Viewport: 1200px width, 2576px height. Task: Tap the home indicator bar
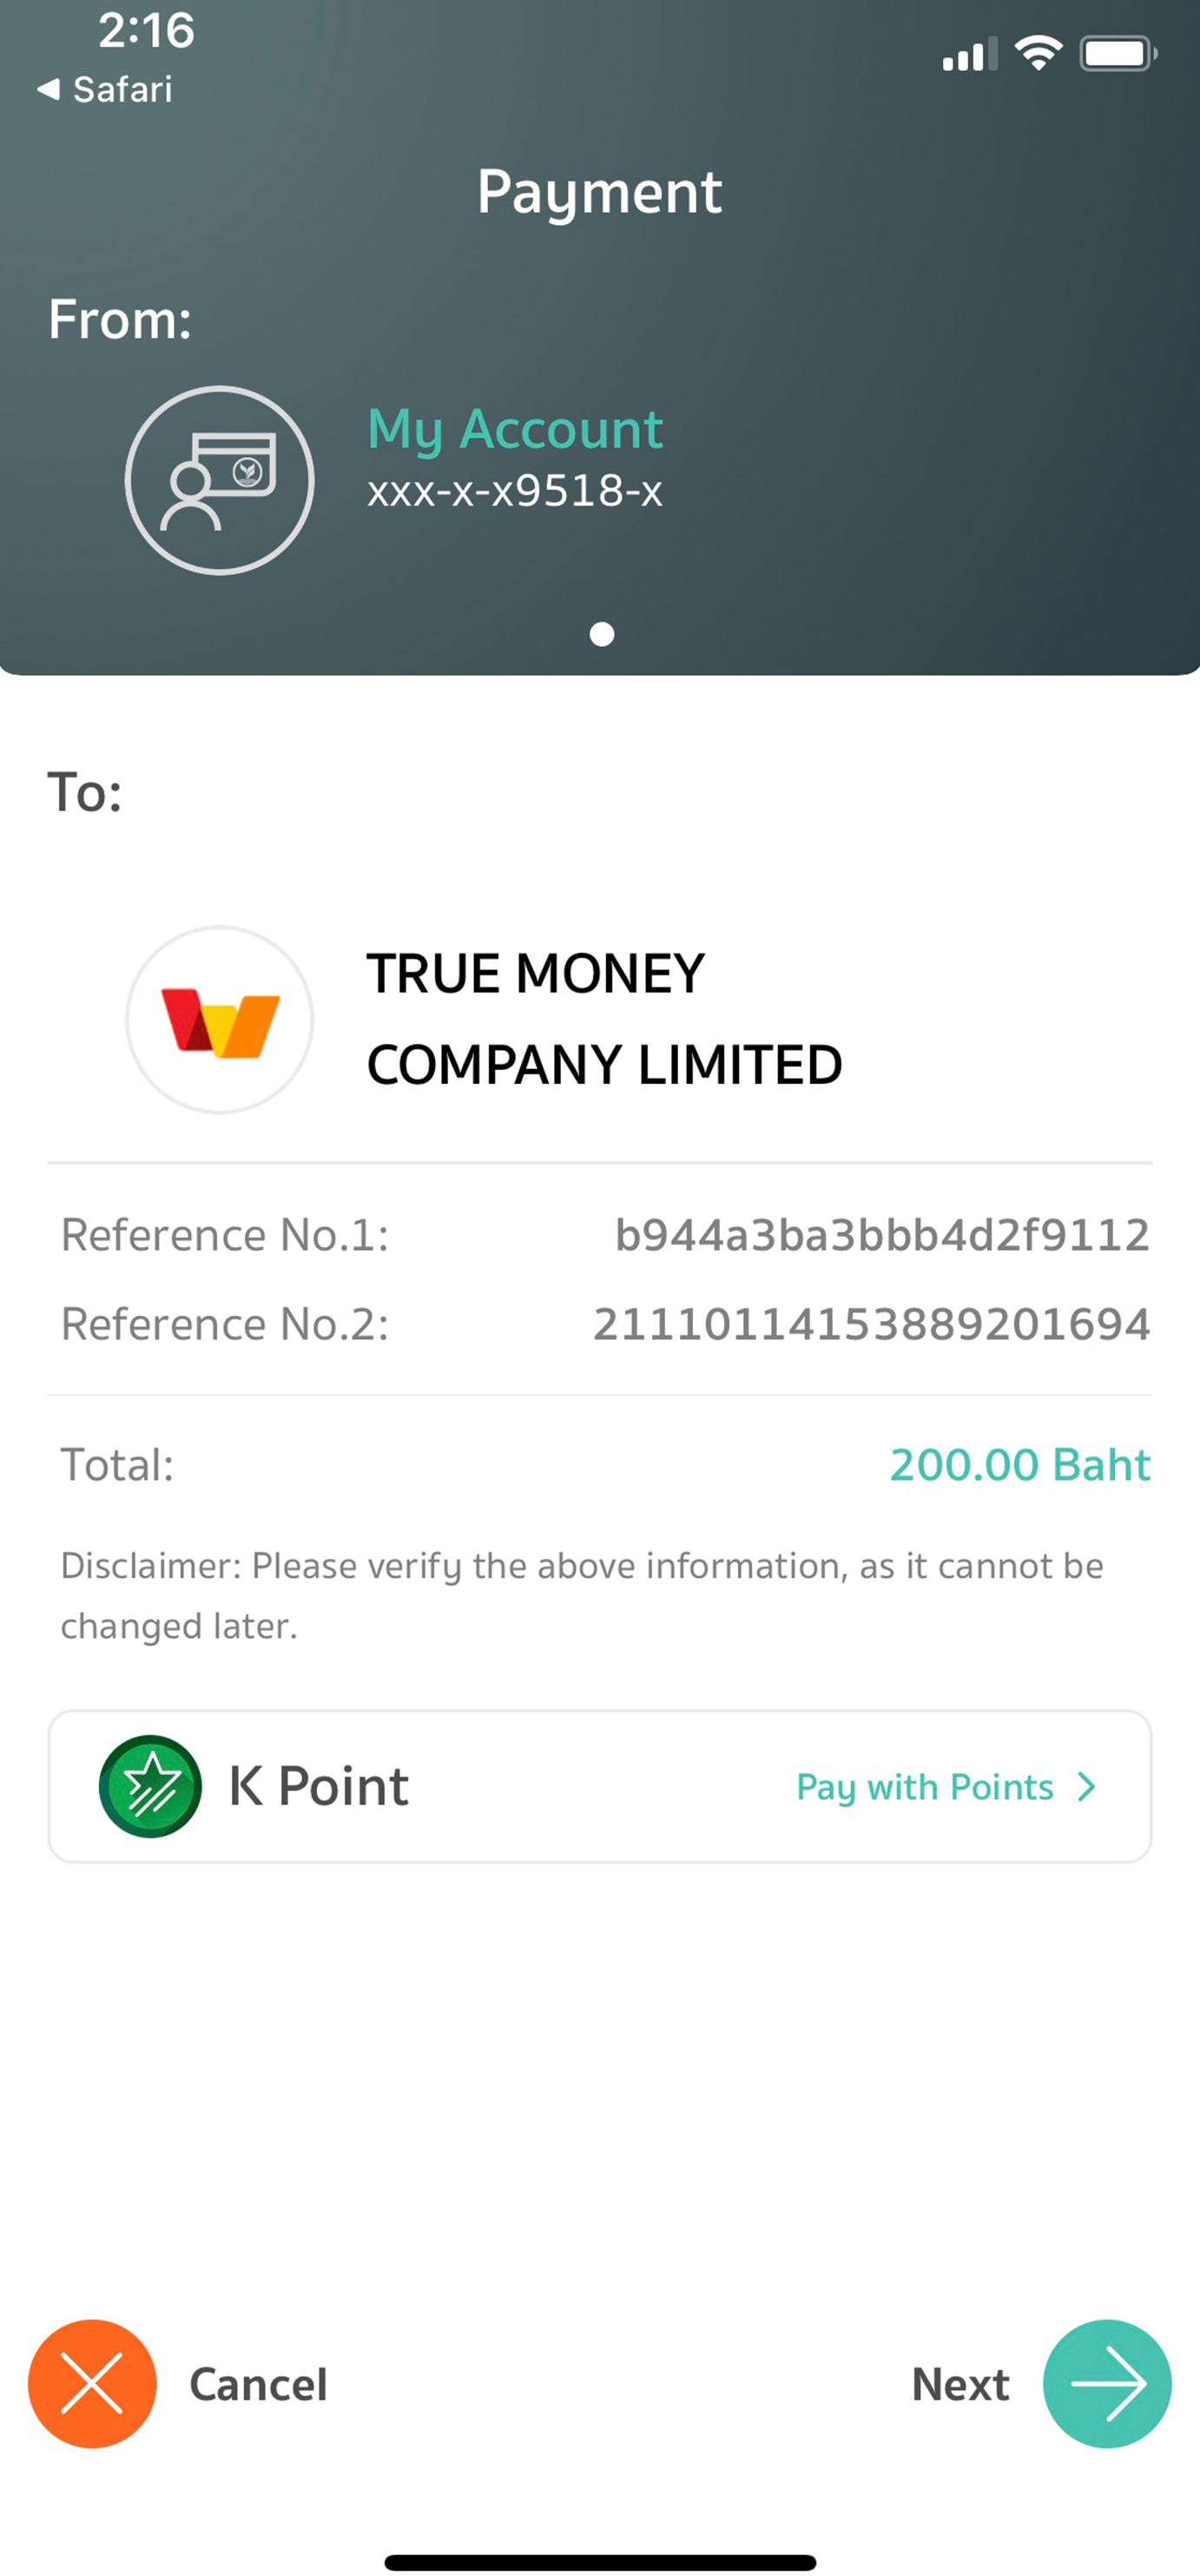pyautogui.click(x=600, y=2562)
